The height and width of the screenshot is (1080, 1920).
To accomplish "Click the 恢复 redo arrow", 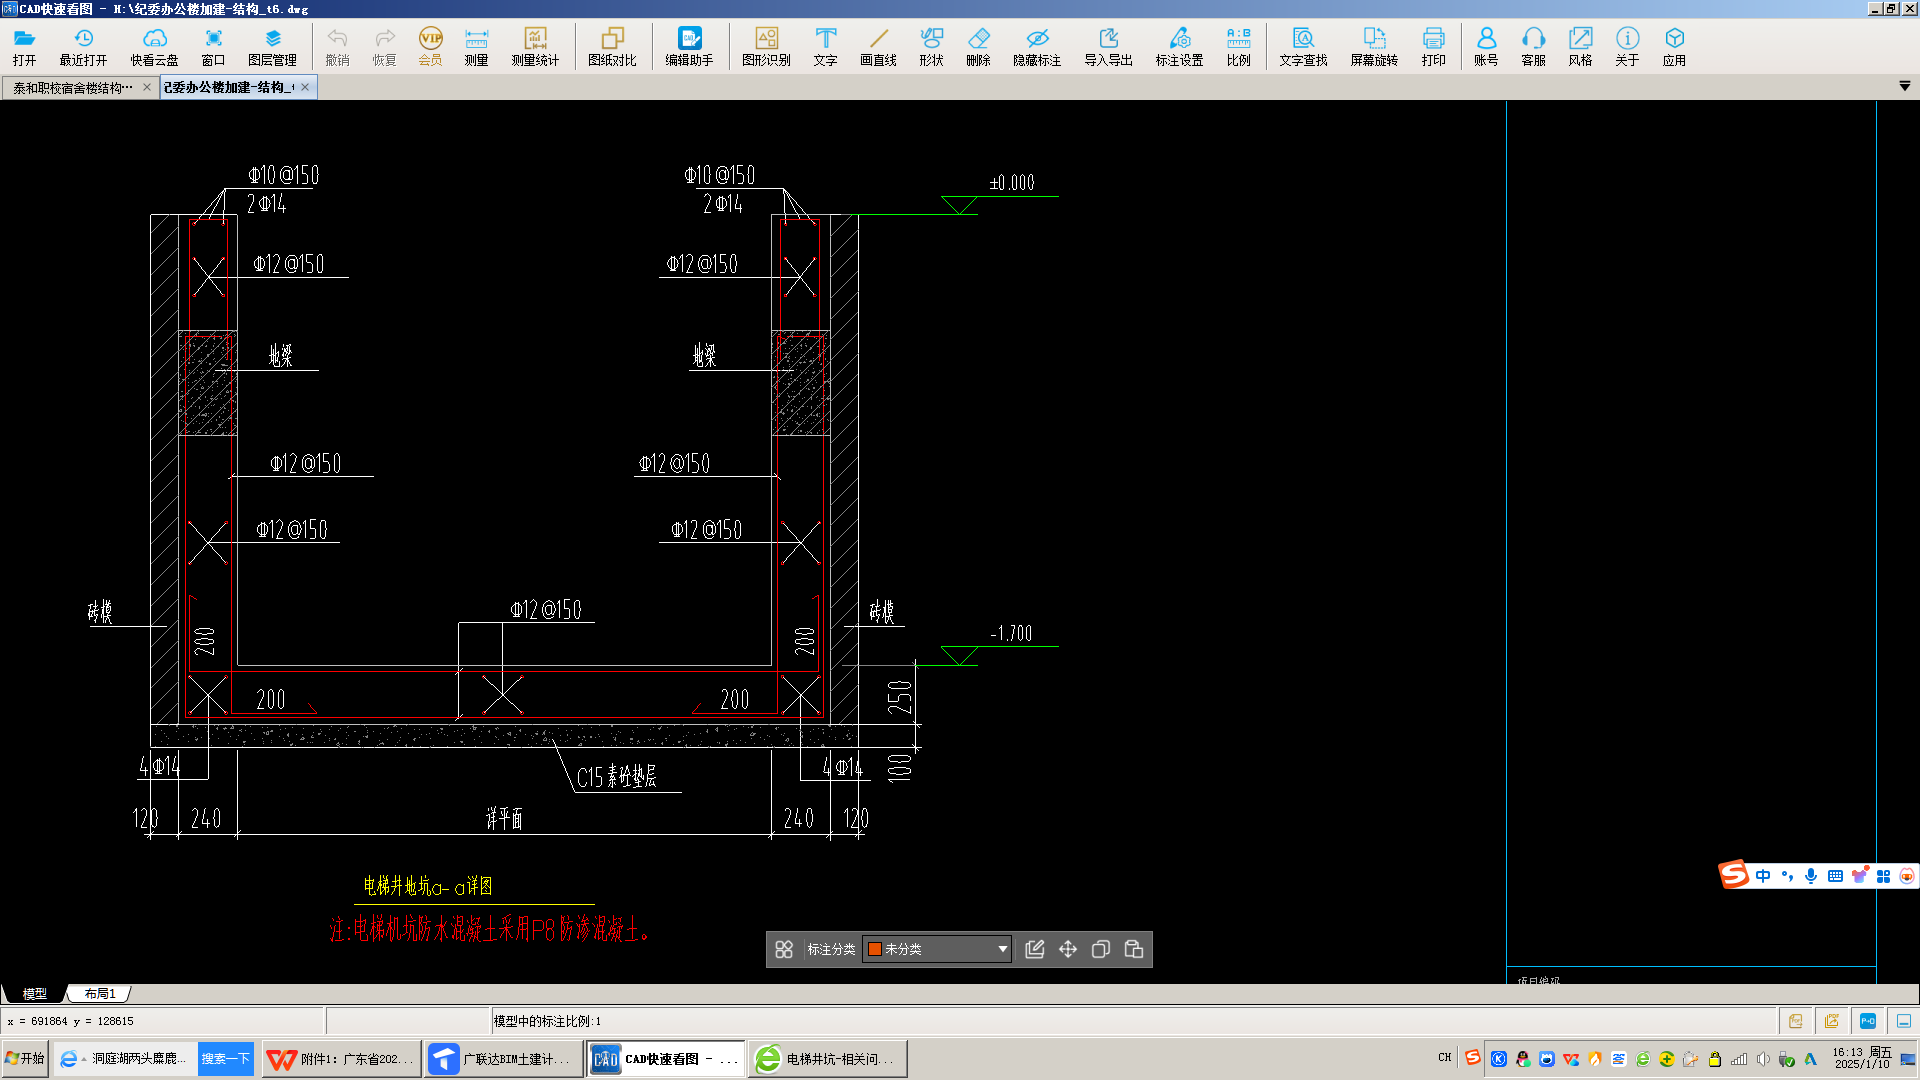I will [x=384, y=46].
